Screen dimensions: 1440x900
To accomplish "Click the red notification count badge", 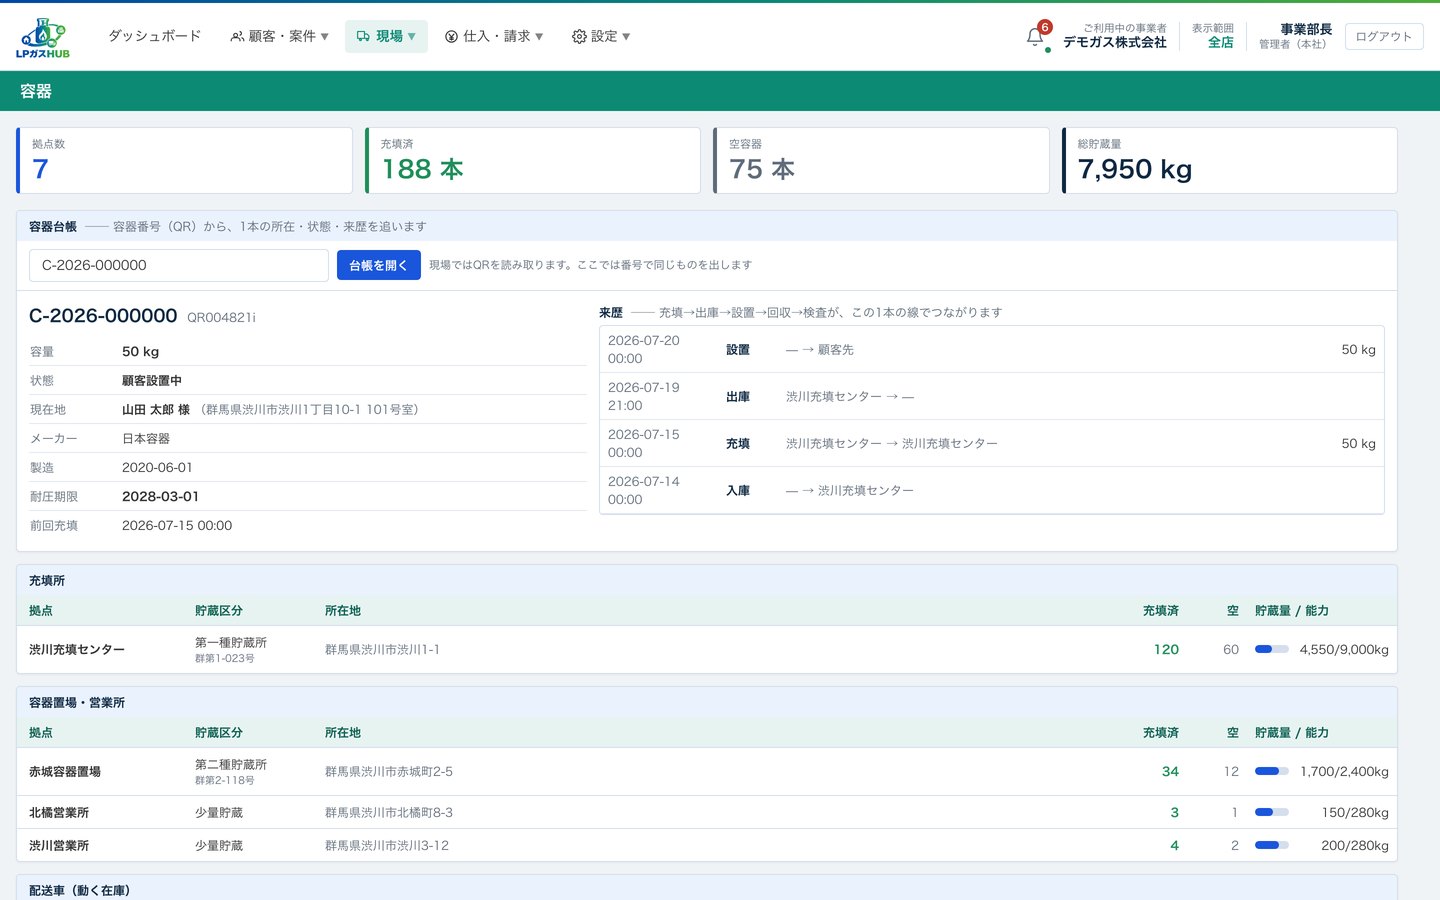I will pyautogui.click(x=1045, y=27).
